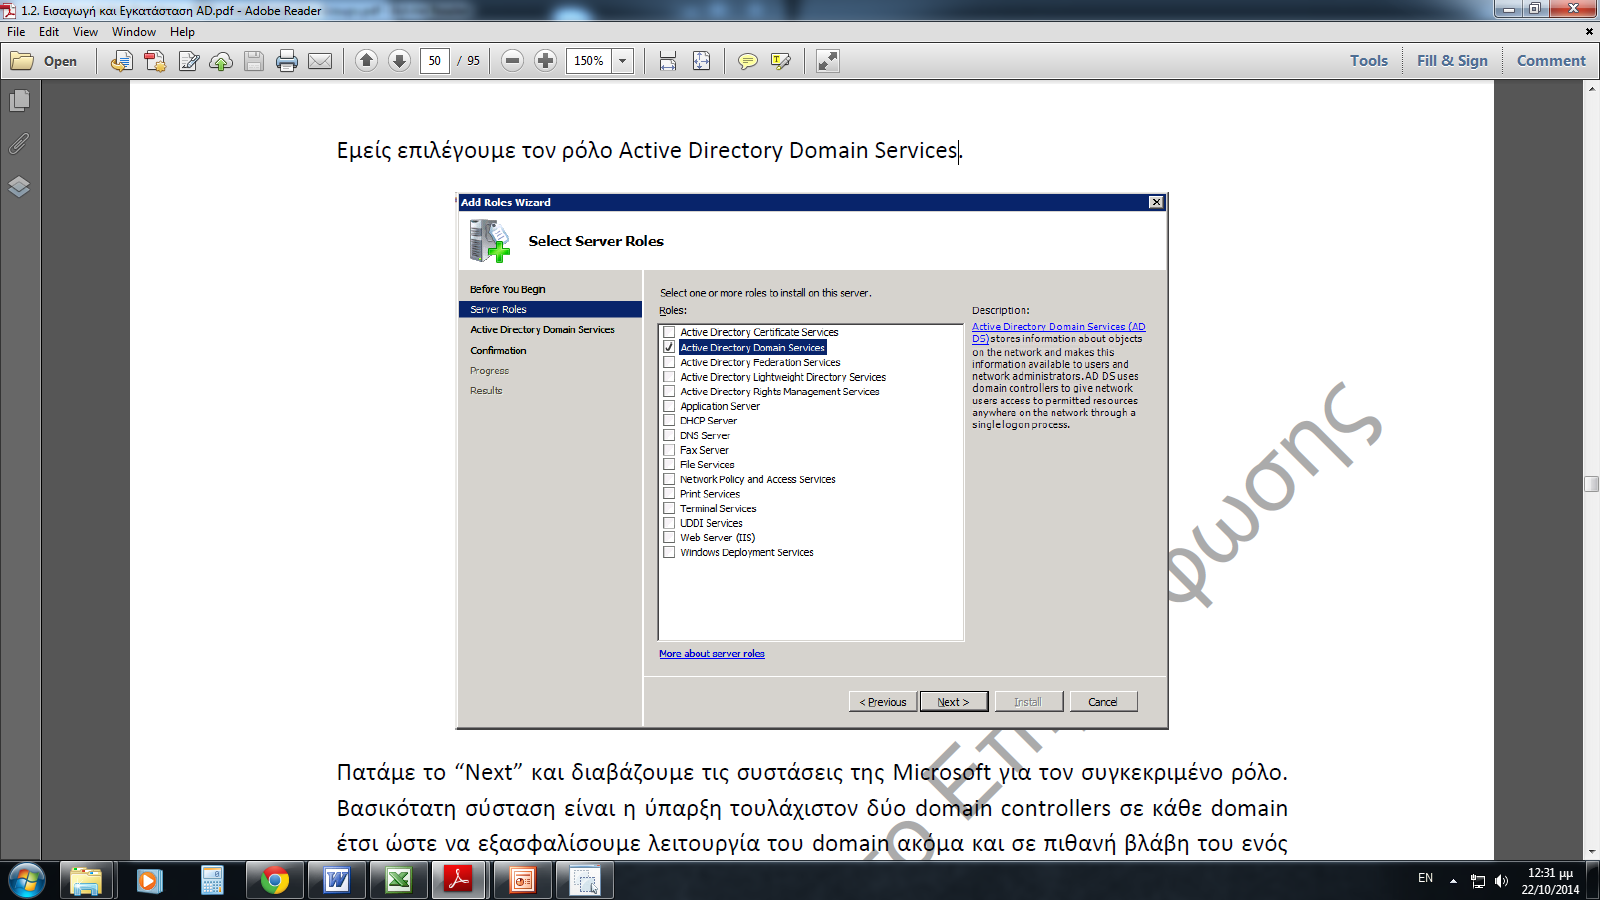Click the Save file toolbar icon
The height and width of the screenshot is (900, 1600).
254,61
